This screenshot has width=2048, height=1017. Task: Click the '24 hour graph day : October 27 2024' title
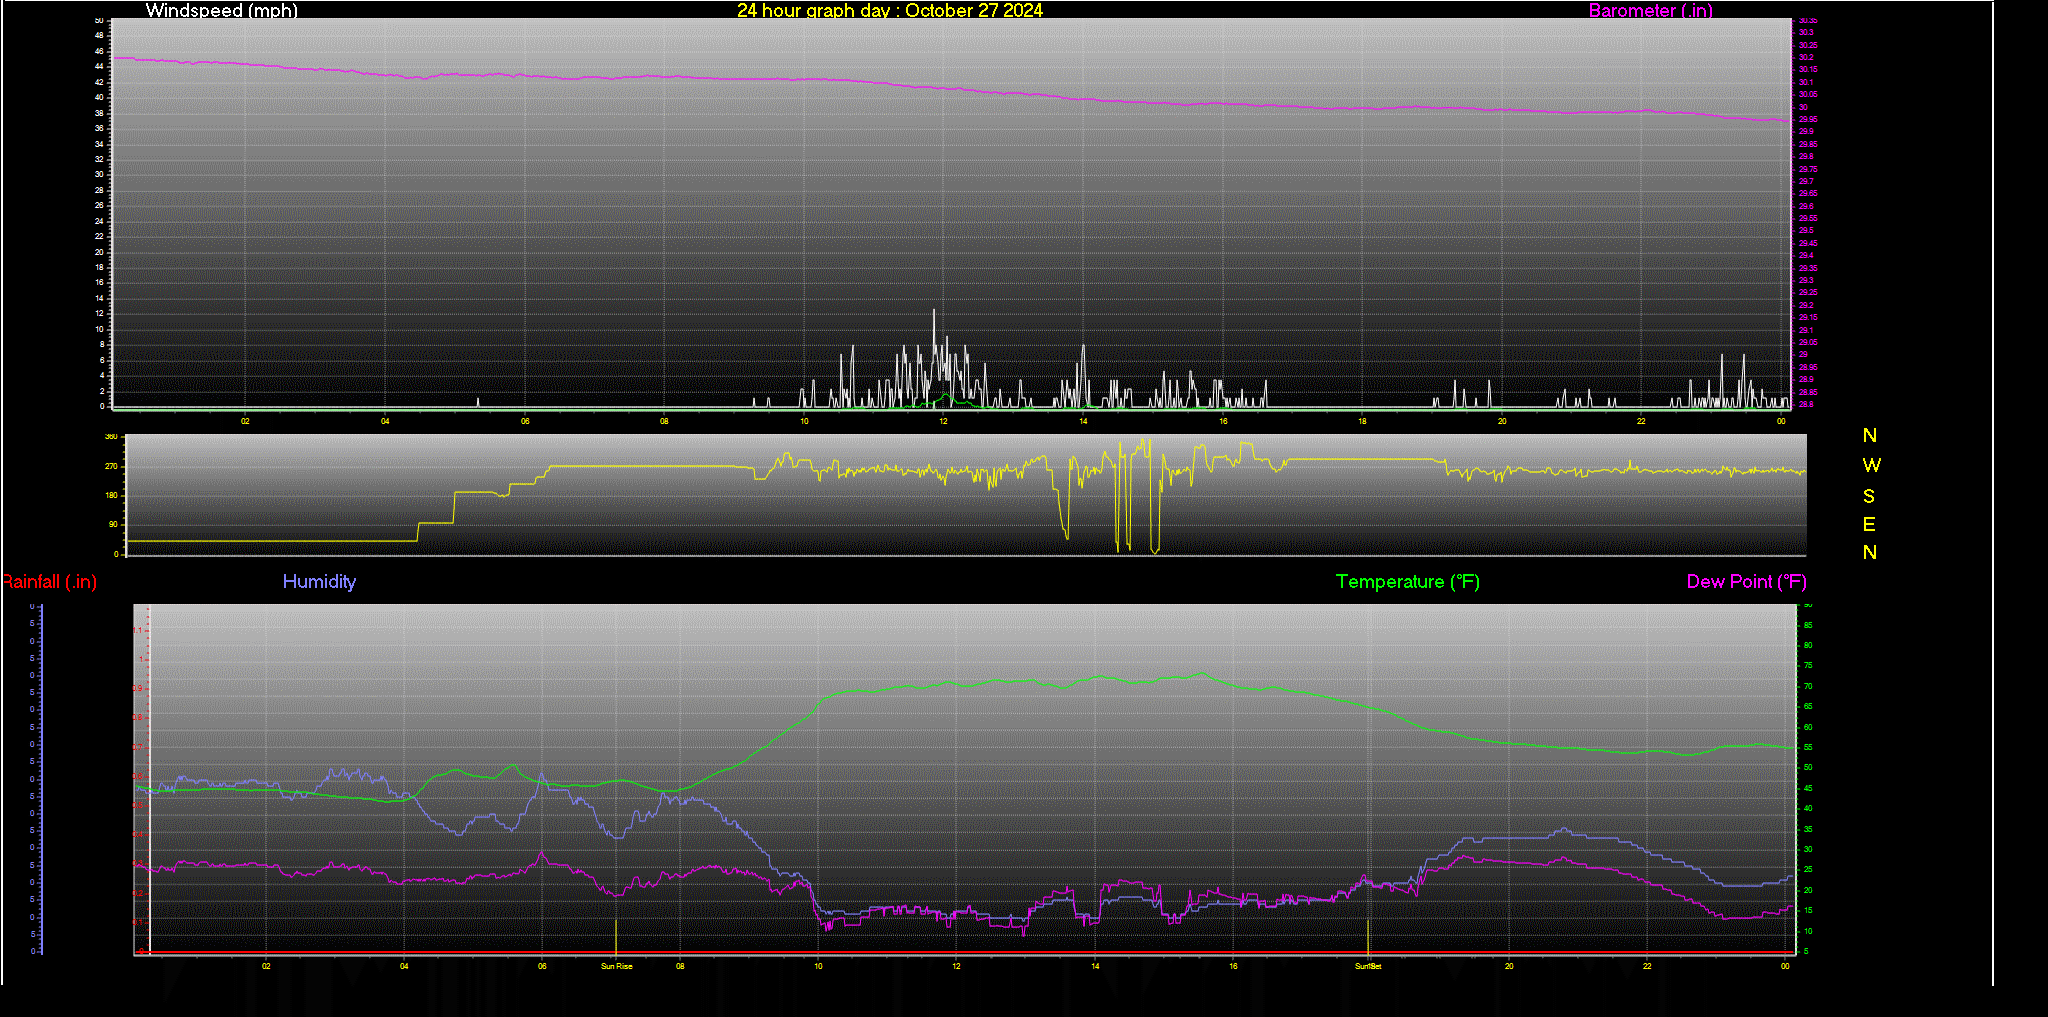[890, 10]
